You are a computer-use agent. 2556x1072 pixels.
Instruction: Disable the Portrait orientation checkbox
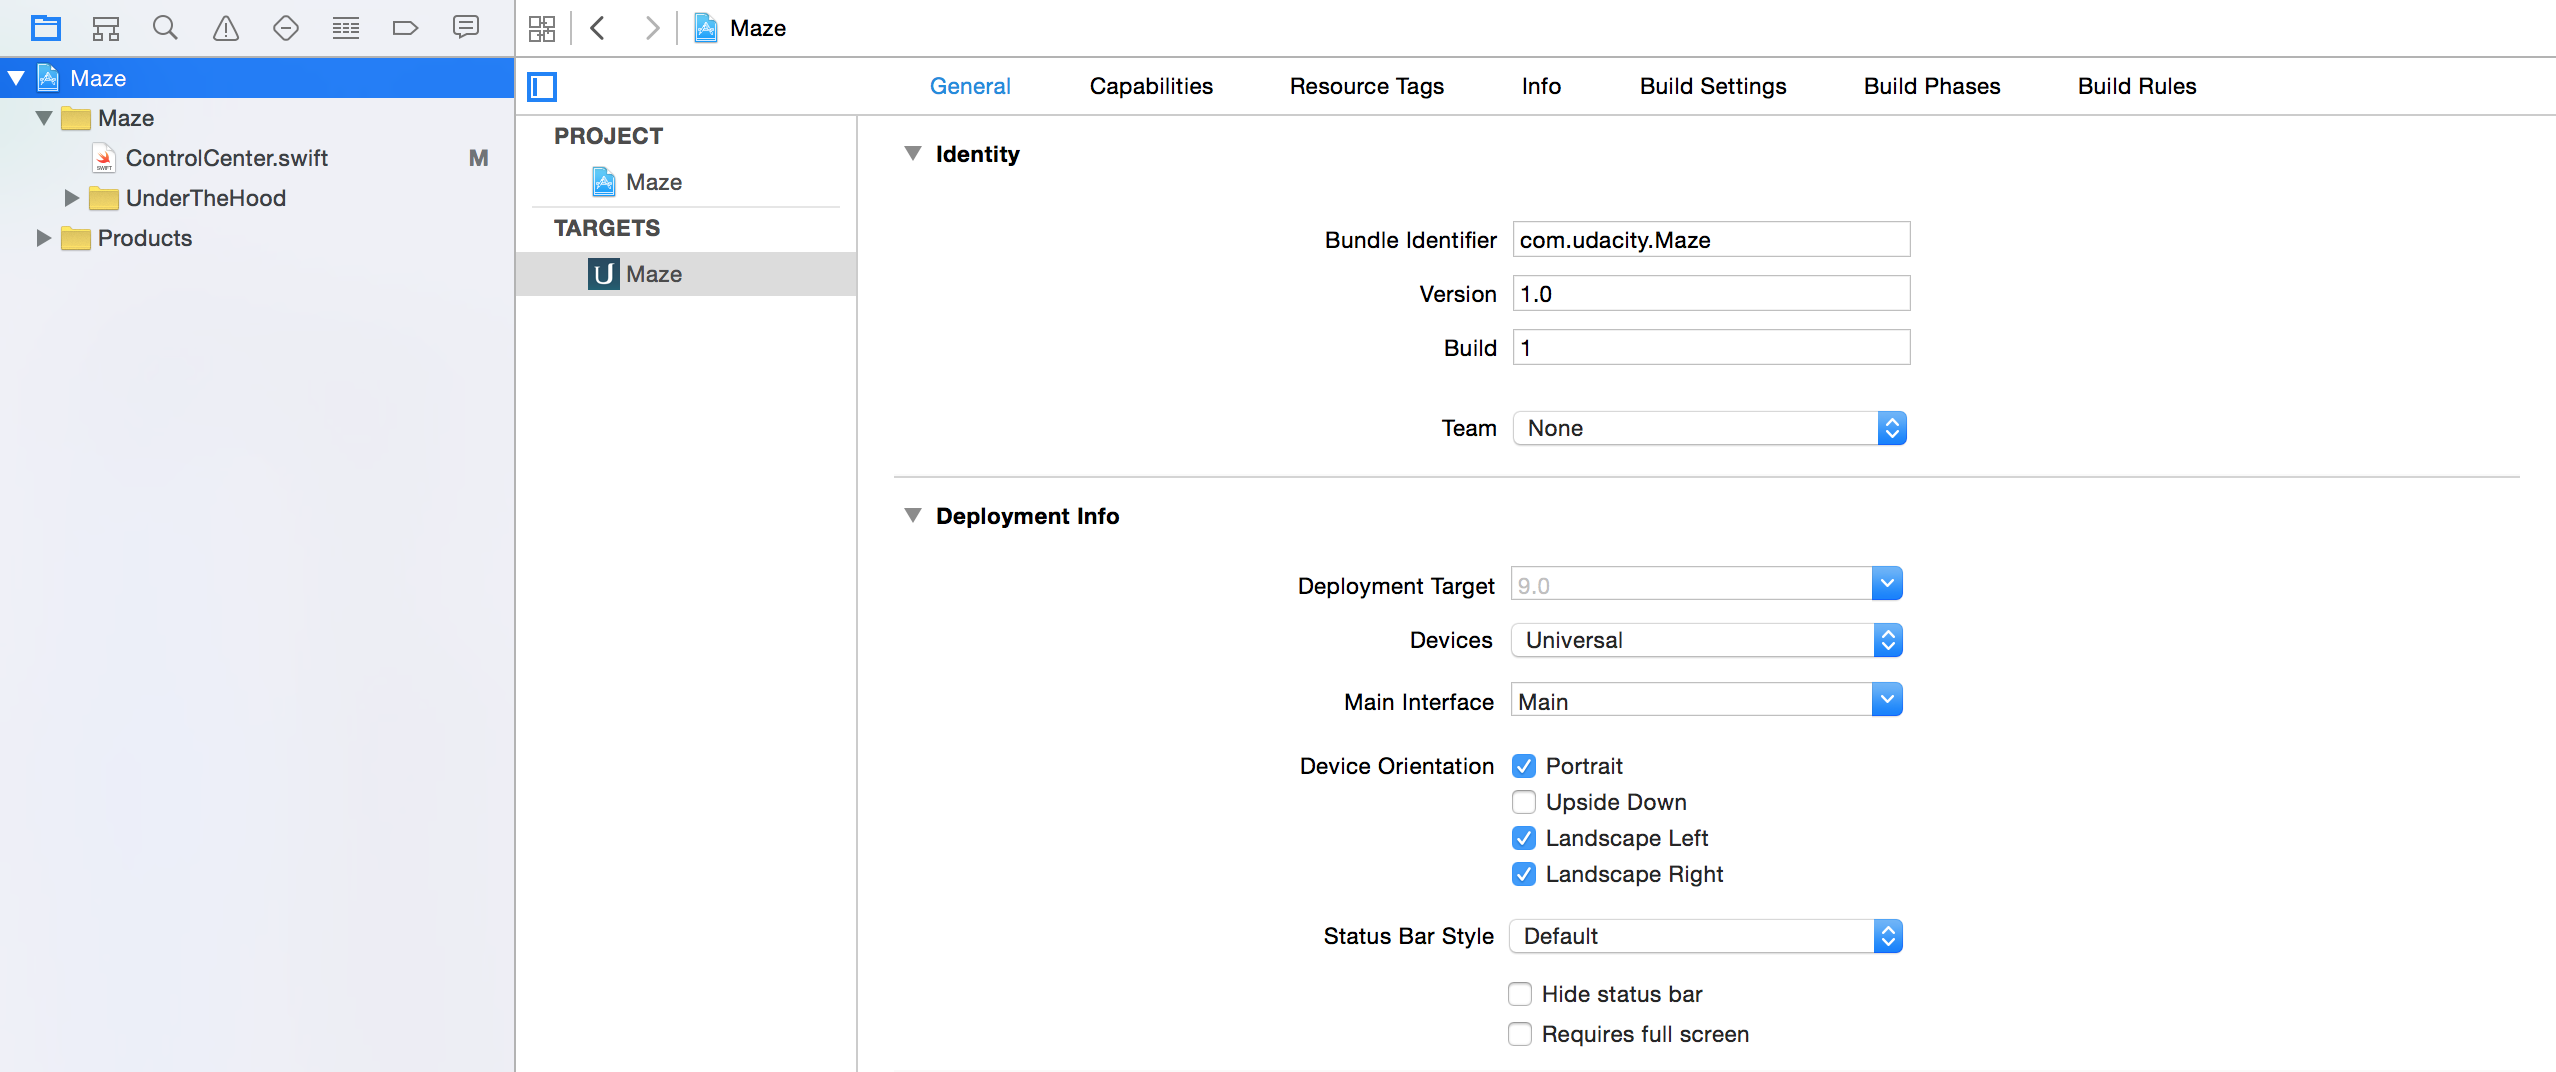[x=1524, y=766]
